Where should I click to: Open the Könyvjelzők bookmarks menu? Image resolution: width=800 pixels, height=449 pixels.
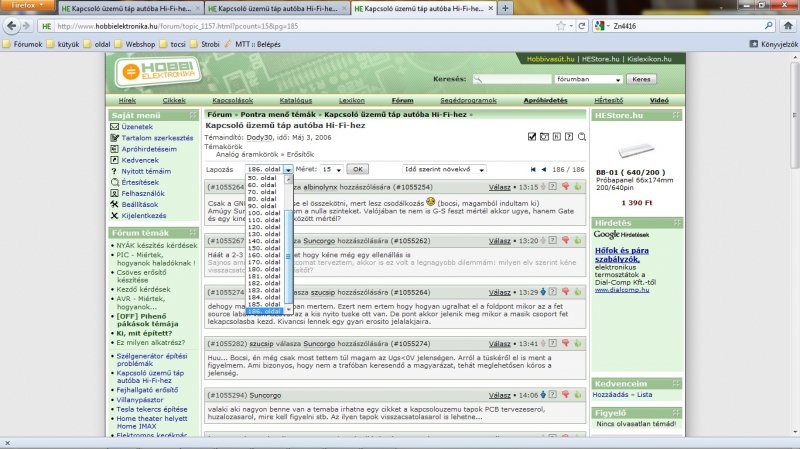coord(773,44)
